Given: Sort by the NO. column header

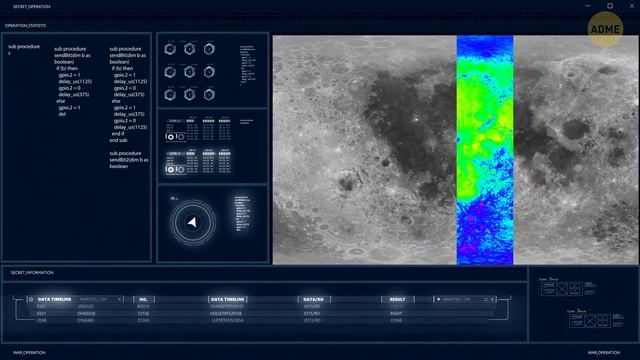Looking at the screenshot, I should [143, 299].
